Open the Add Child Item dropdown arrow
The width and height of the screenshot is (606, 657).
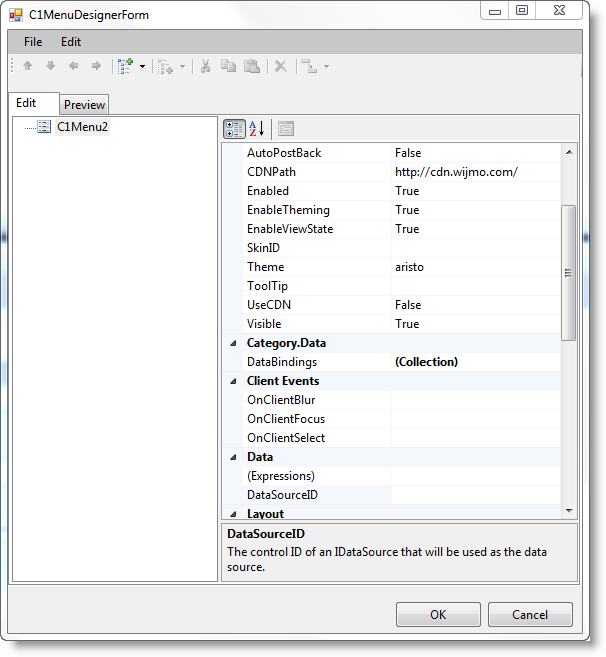[x=142, y=66]
